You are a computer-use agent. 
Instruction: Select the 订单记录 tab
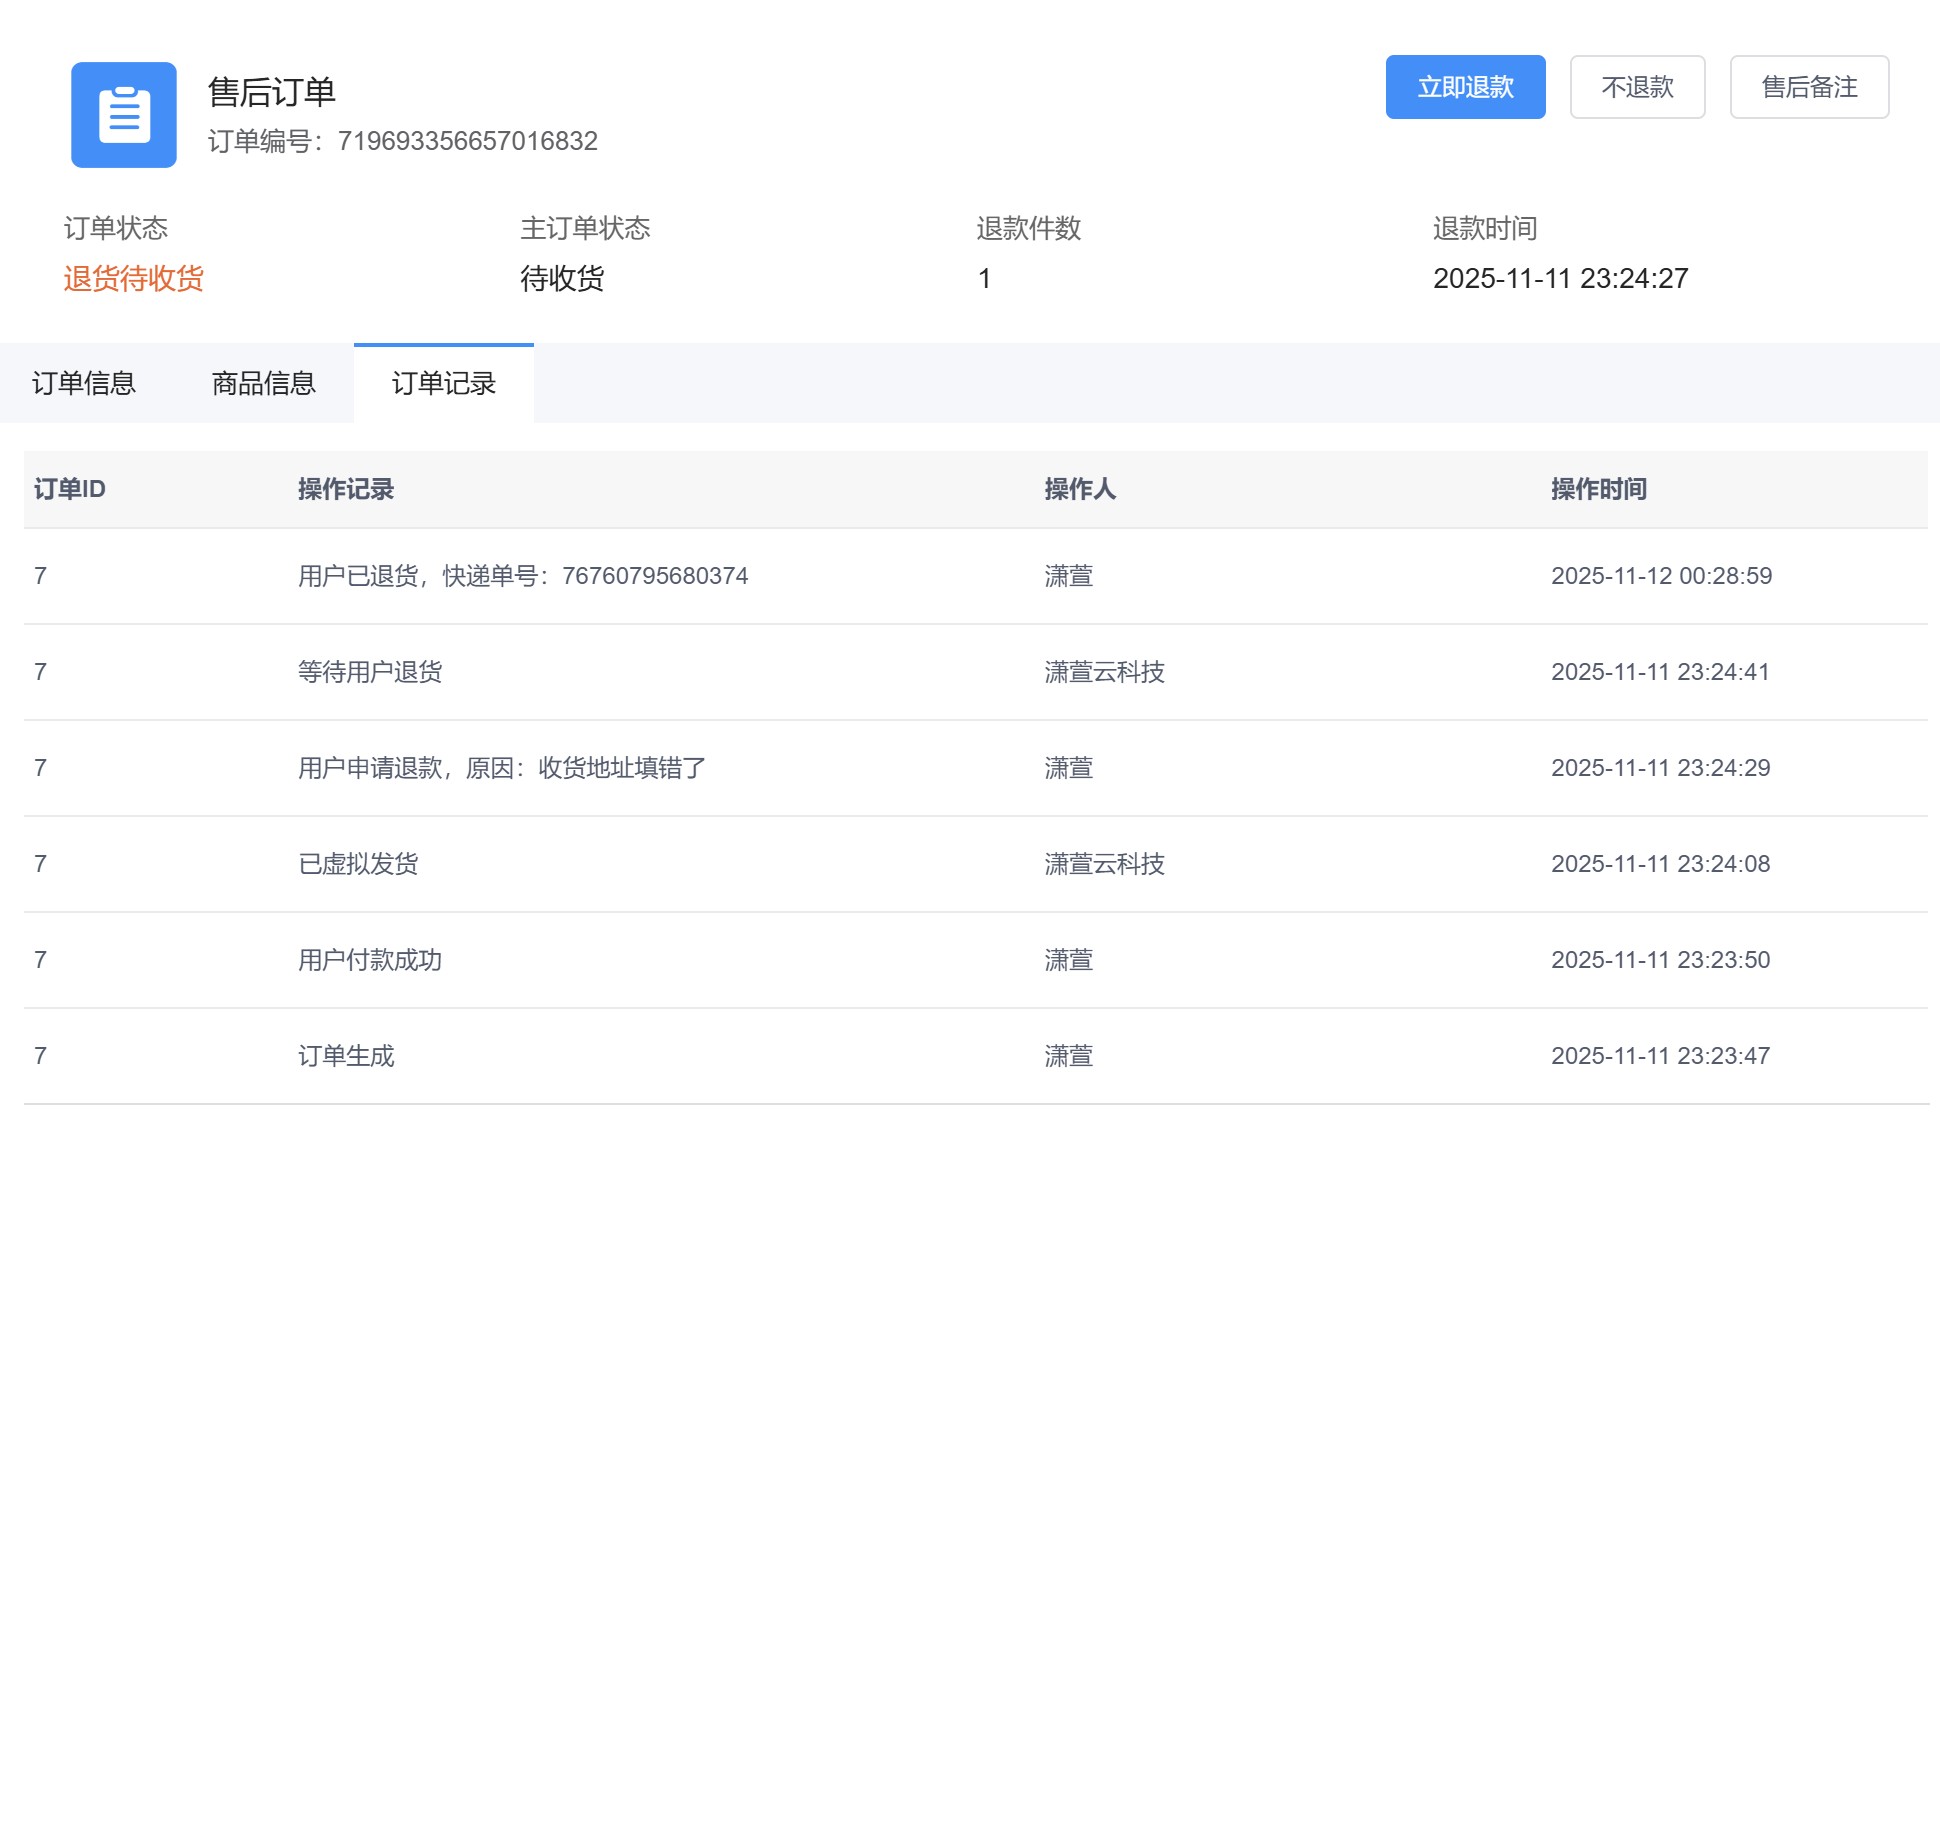click(x=443, y=383)
